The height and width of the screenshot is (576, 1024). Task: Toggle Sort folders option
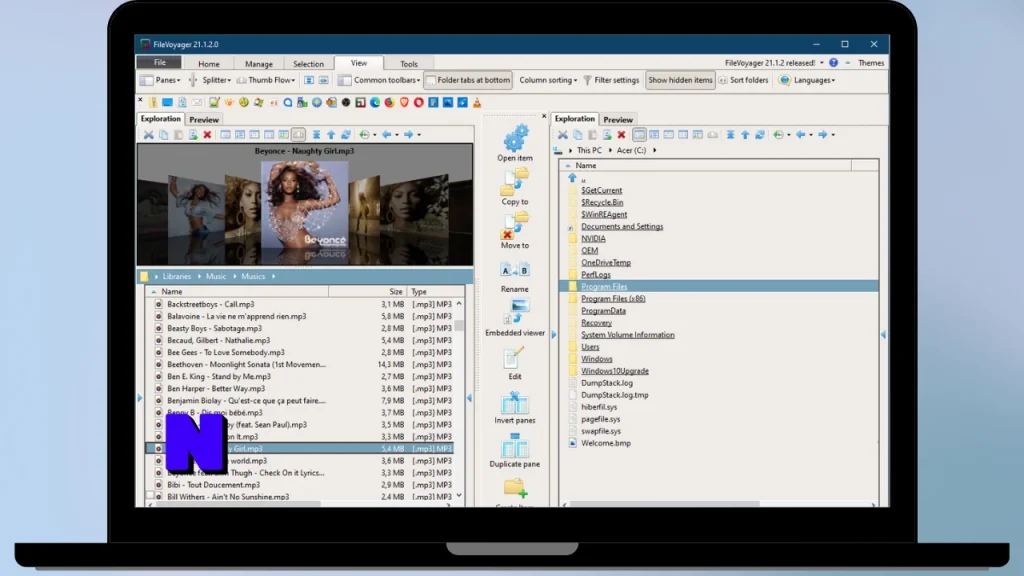tap(744, 80)
